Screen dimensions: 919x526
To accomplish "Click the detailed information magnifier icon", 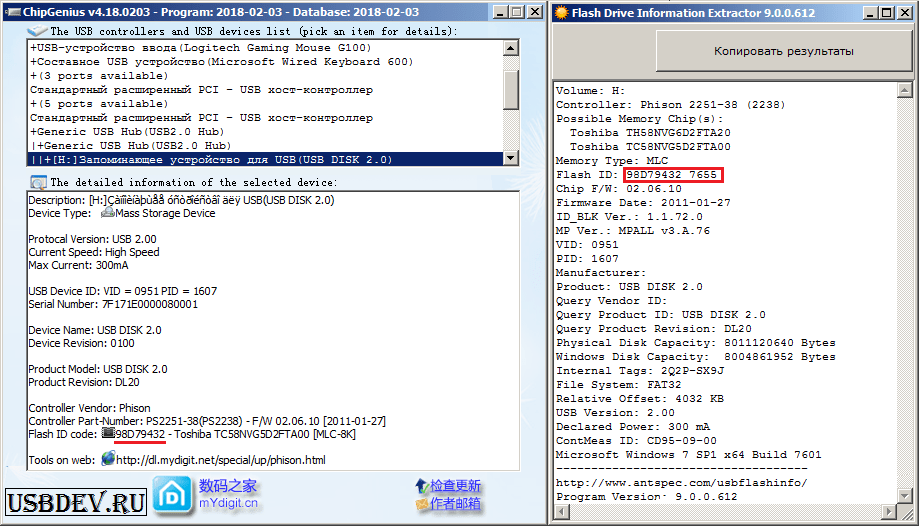I will point(38,182).
